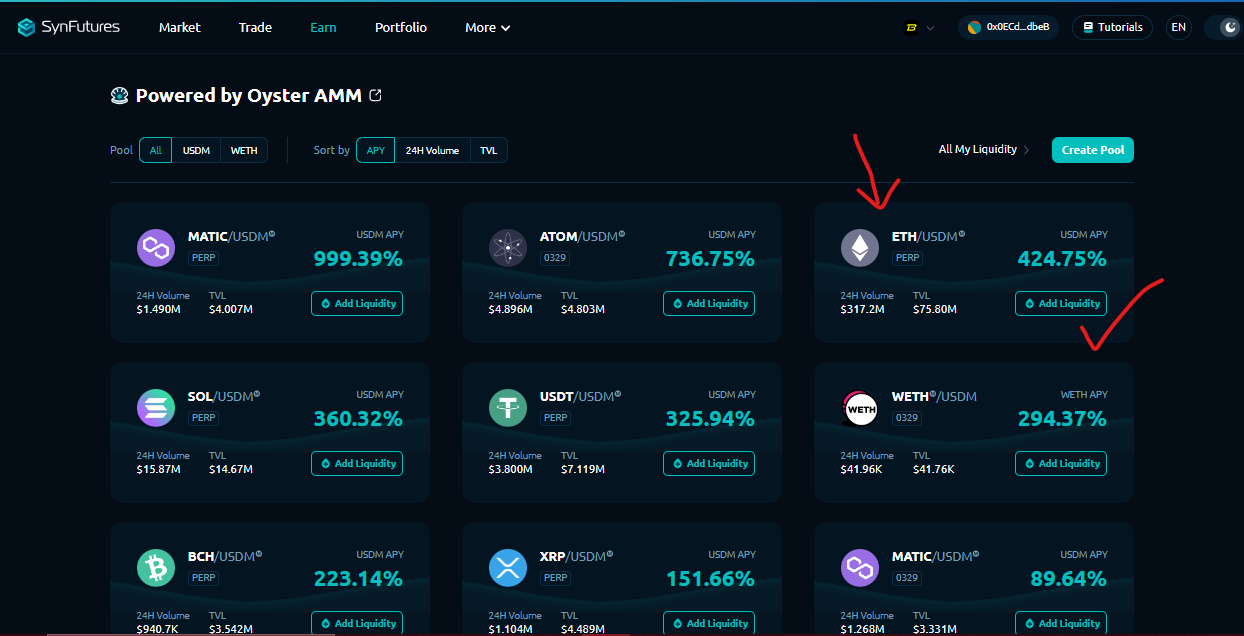This screenshot has height=636, width=1244.
Task: Sort pools by 24H Volume
Action: click(x=432, y=150)
